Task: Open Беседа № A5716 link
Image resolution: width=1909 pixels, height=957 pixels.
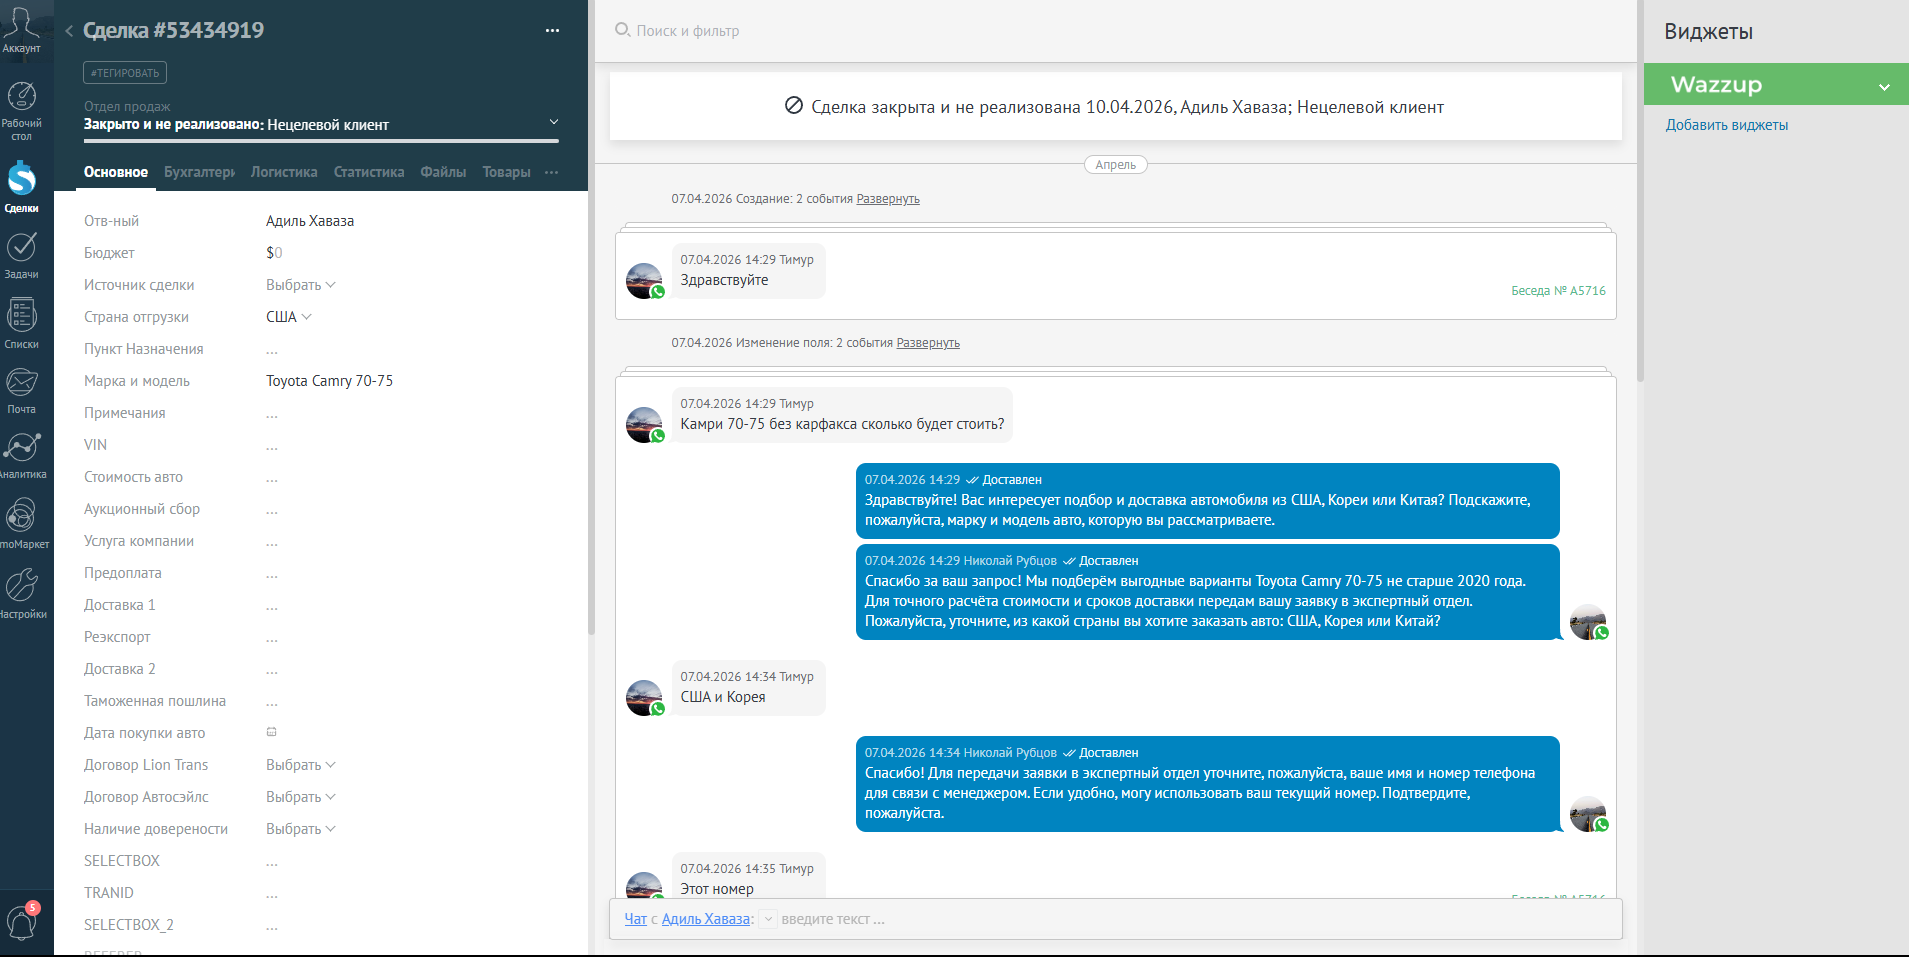Action: 1558,291
